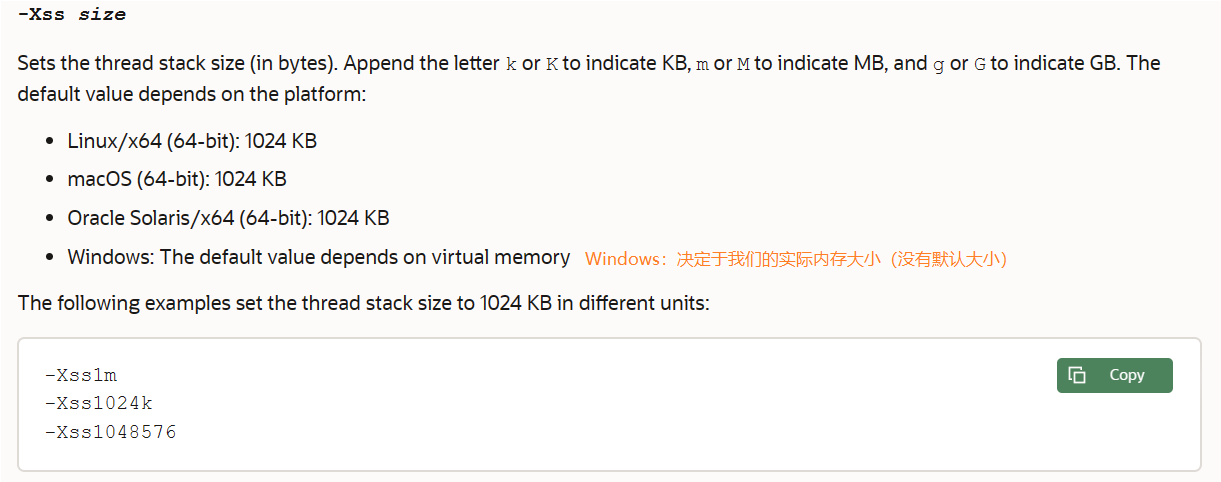Click 'default value depends on the platform' text

coord(190,94)
